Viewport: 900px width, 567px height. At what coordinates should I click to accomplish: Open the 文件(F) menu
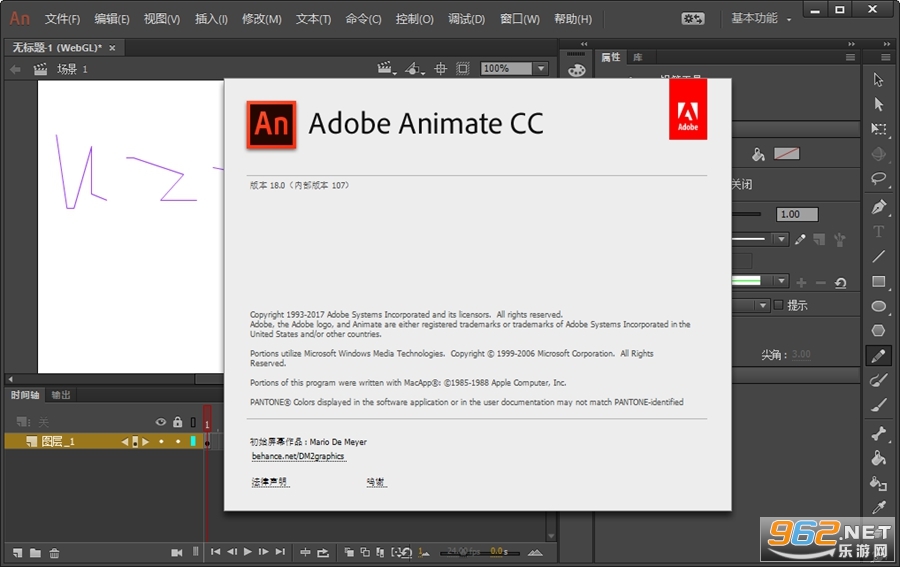[x=62, y=19]
